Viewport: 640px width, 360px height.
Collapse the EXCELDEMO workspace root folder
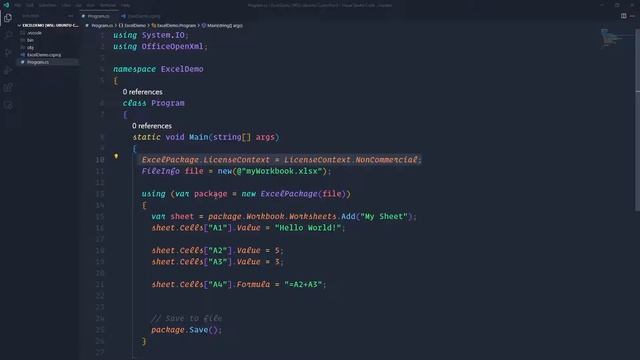[x=48, y=25]
